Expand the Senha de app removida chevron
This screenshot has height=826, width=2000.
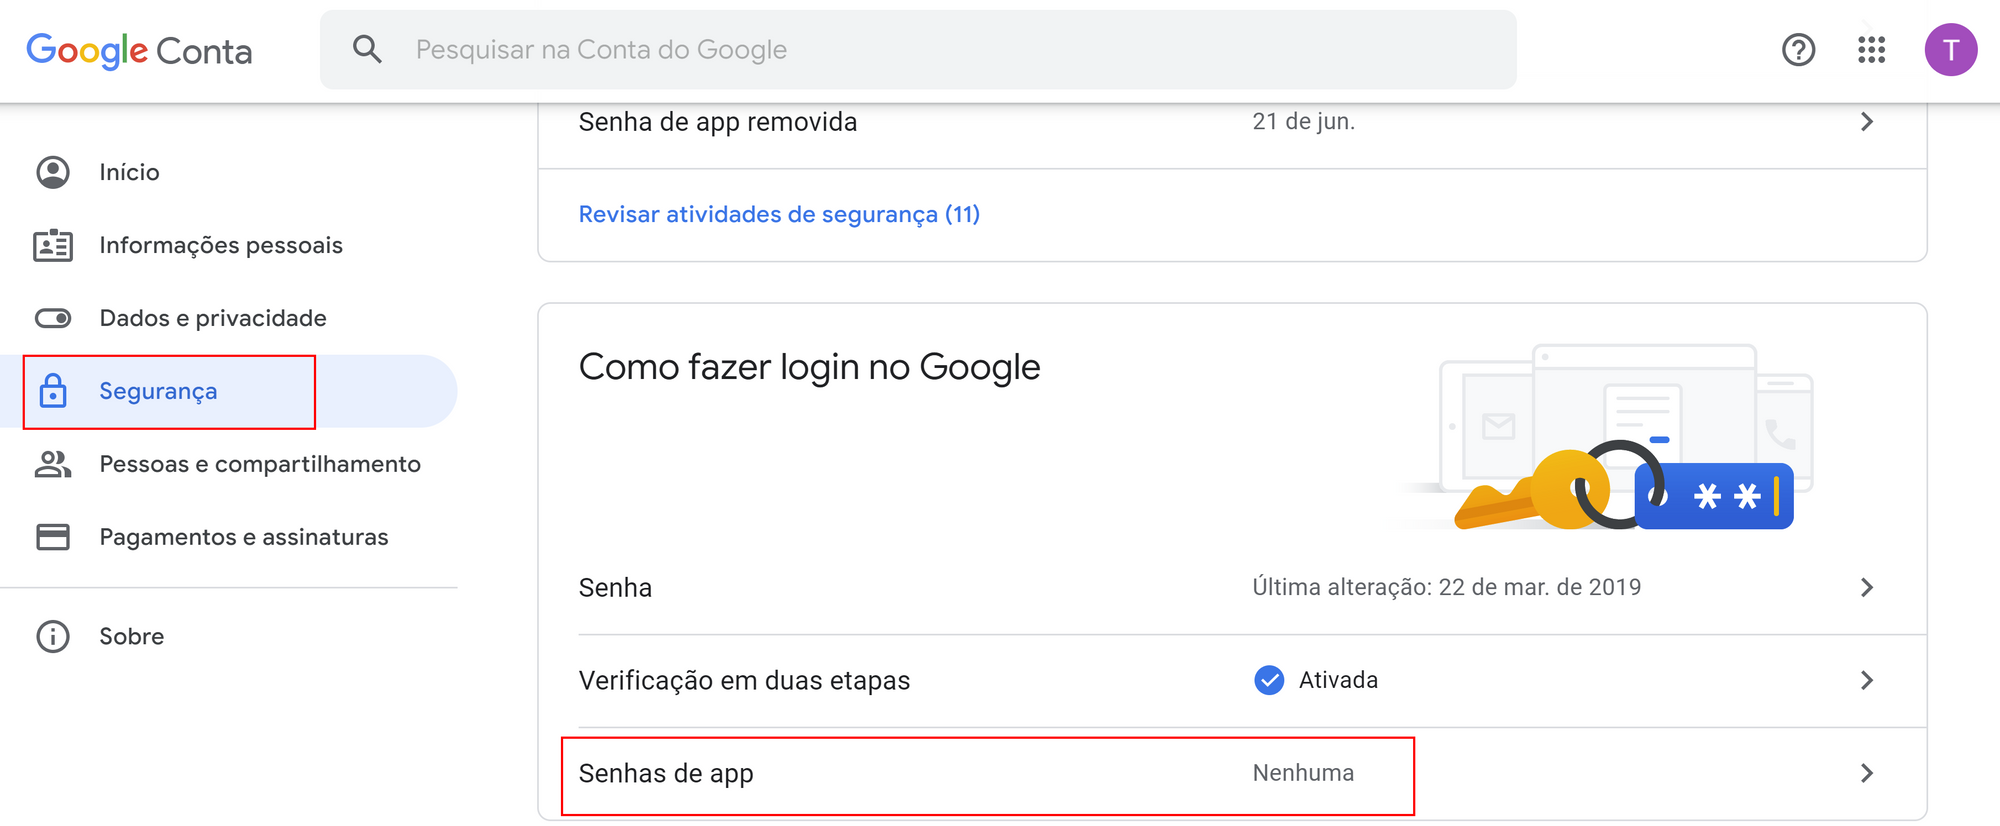(x=1866, y=121)
